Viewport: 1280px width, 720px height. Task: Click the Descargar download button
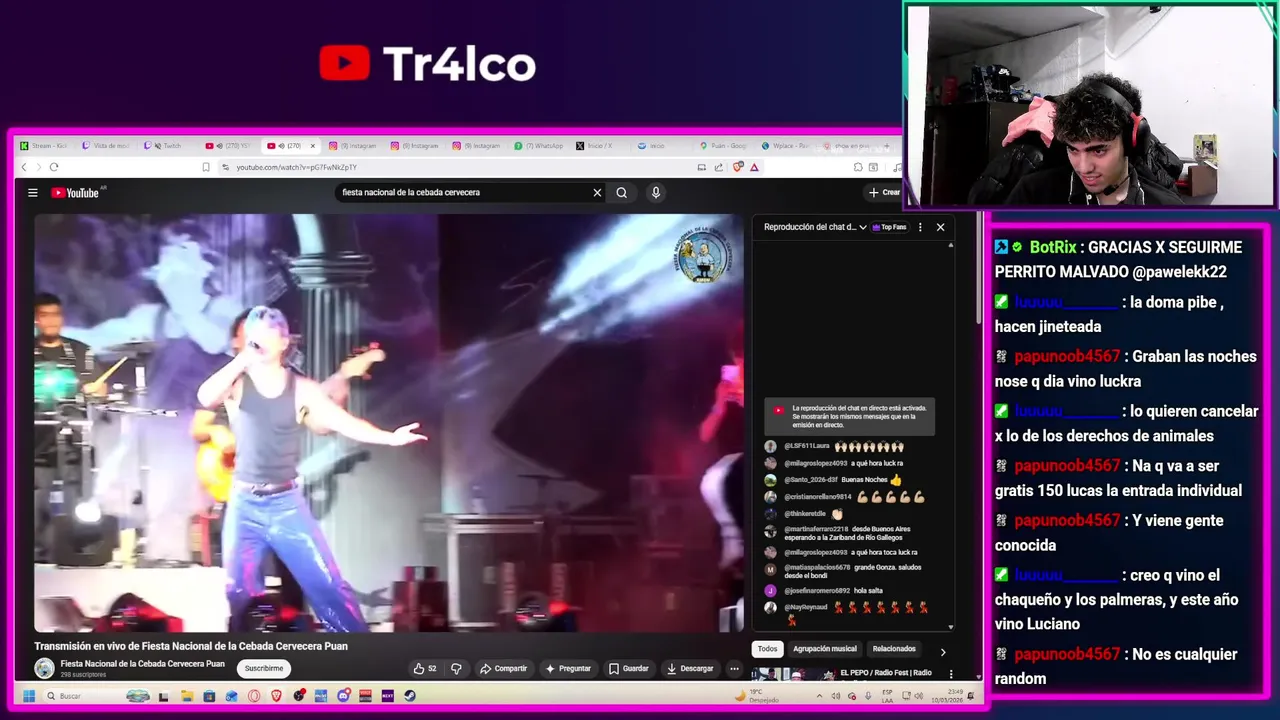click(690, 668)
